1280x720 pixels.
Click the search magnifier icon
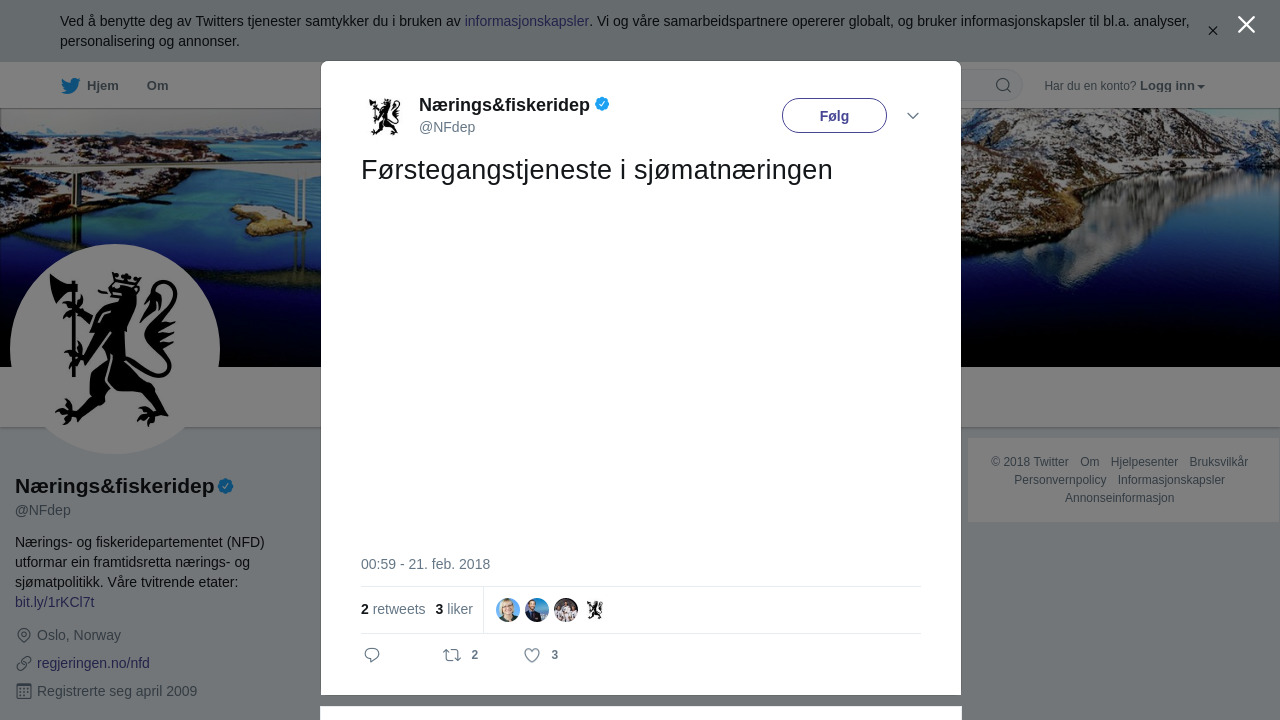pyautogui.click(x=1003, y=85)
